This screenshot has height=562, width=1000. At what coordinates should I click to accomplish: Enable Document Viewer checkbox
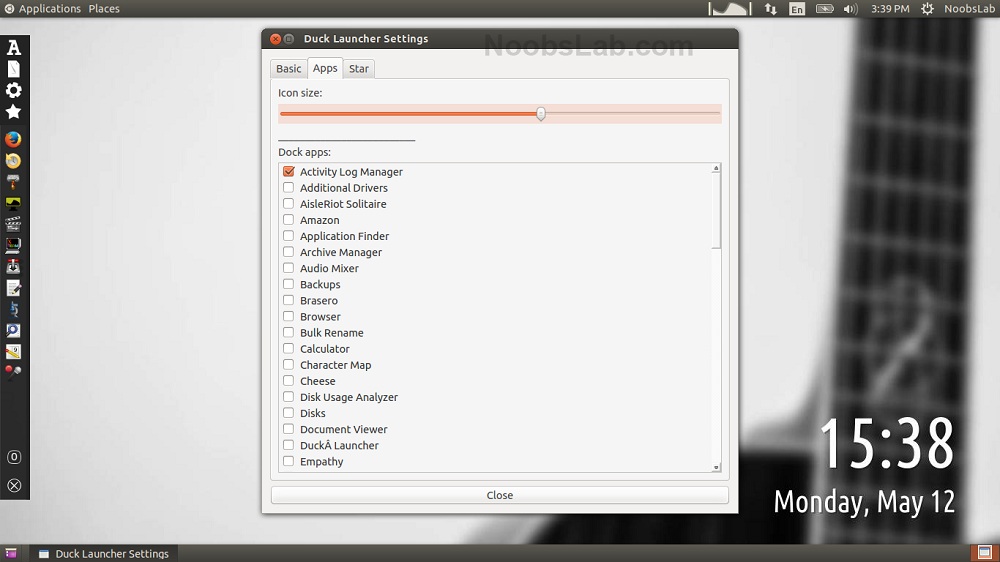pos(289,429)
